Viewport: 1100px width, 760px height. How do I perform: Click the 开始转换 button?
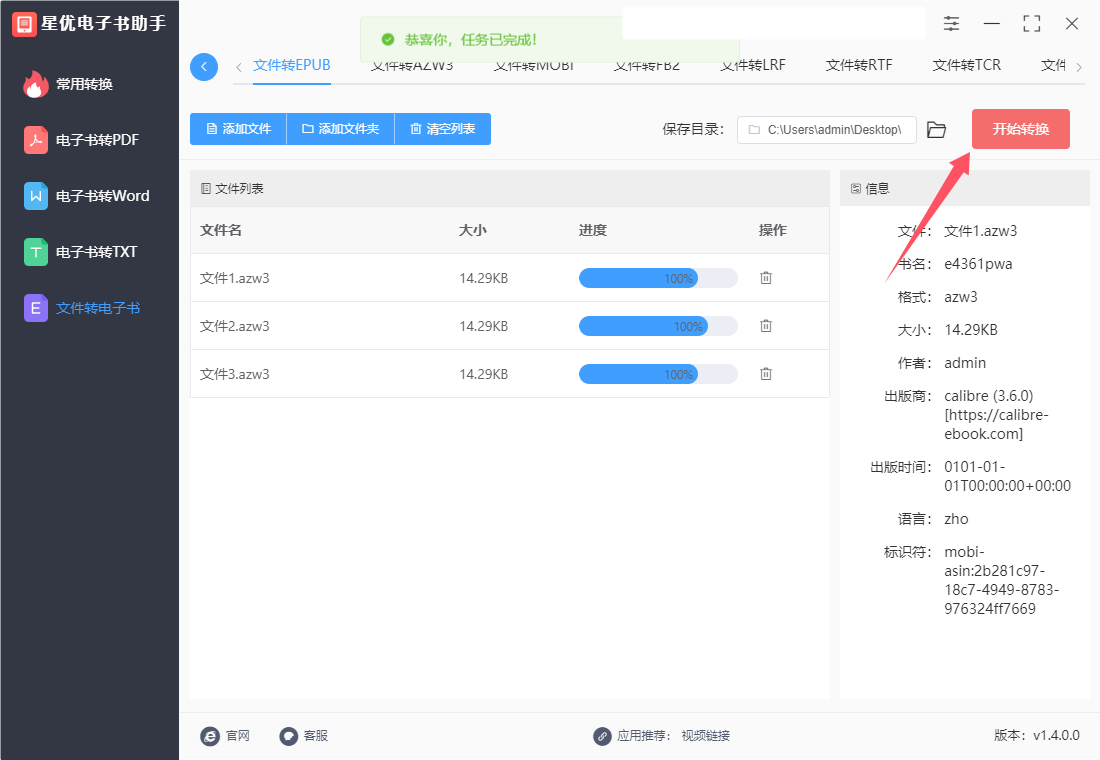[1021, 129]
